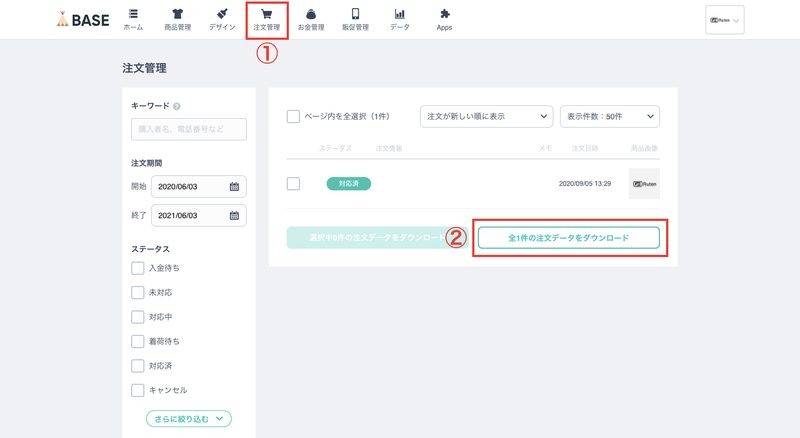Click 全1件の注文データをダウンロード button
The height and width of the screenshot is (438, 800).
569,238
